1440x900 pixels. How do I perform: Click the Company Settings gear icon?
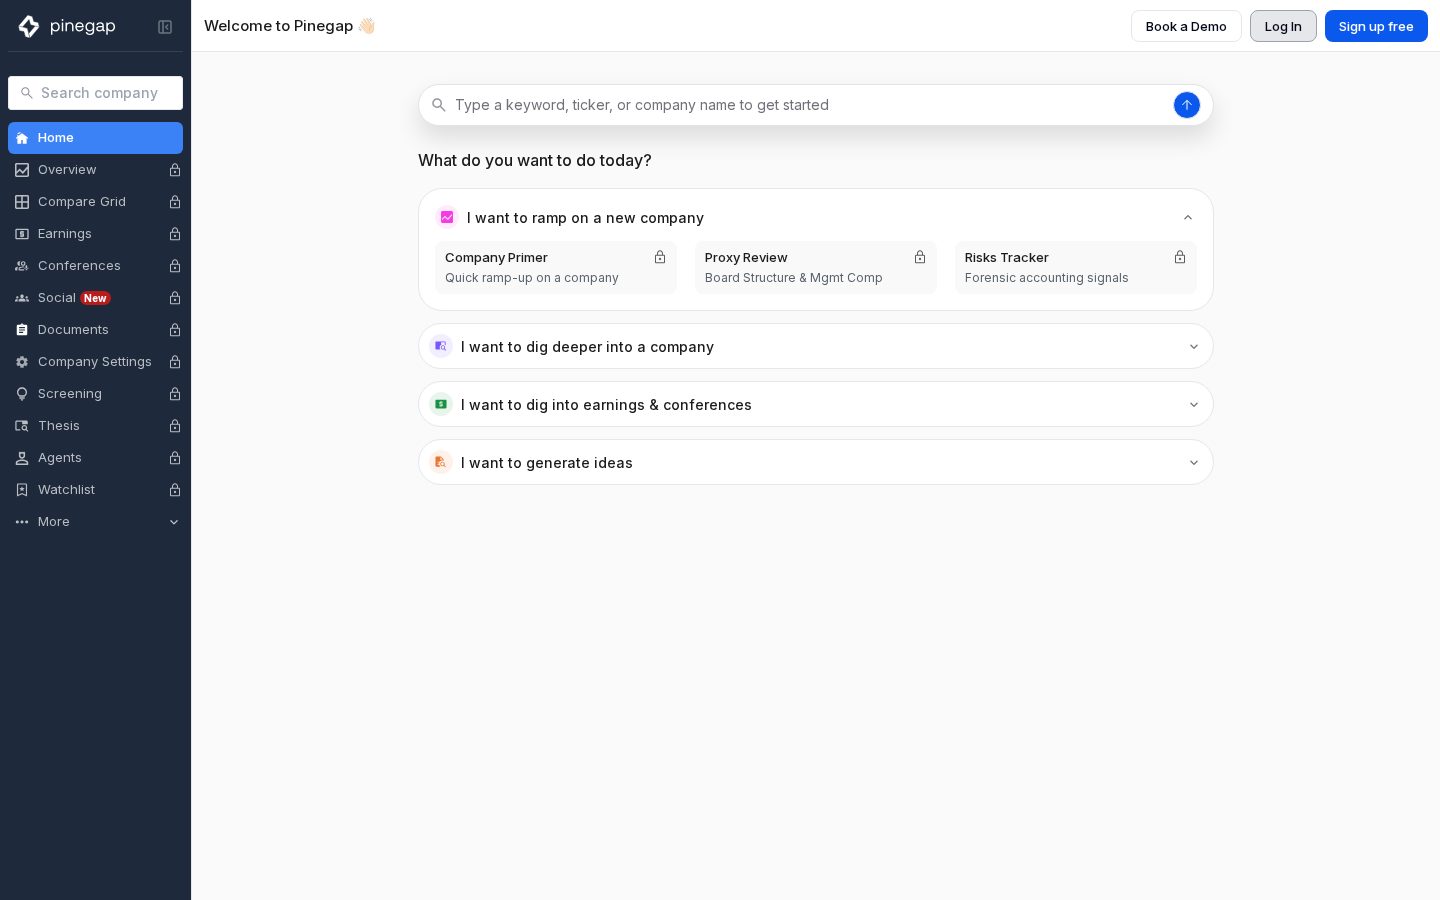click(22, 362)
